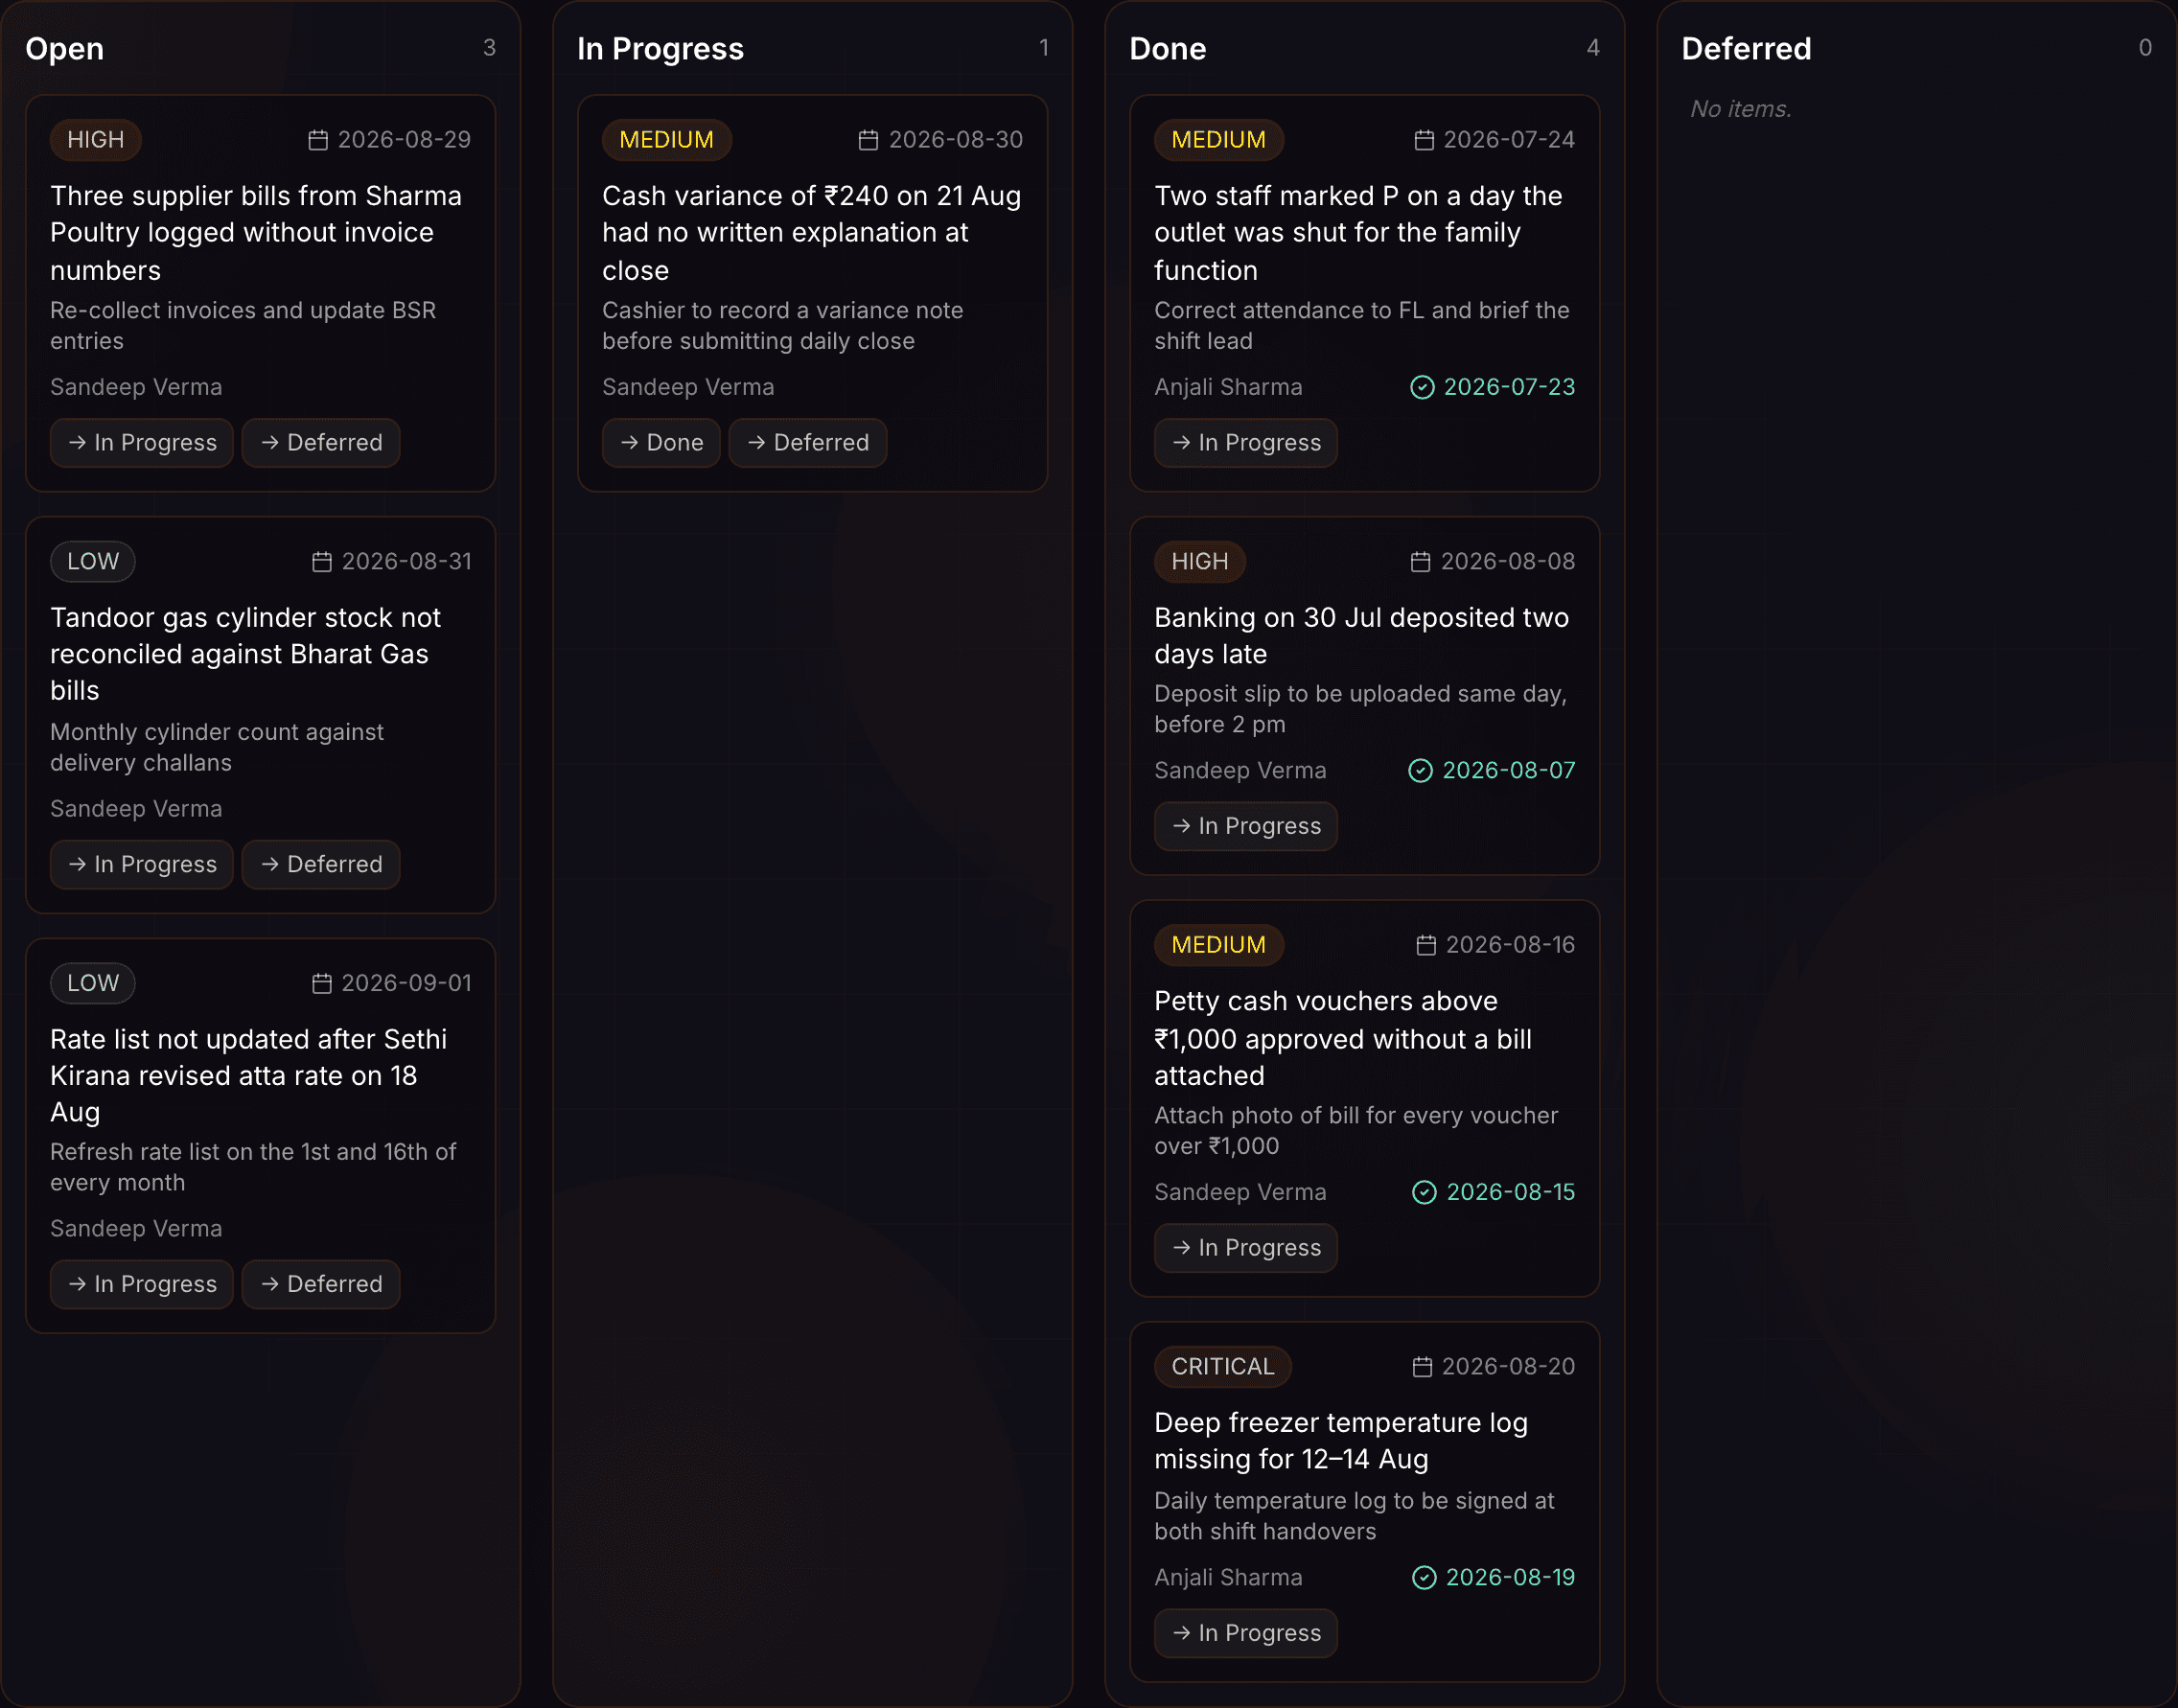Reopen Banking on 30 Jul card to In Progress
2178x1708 pixels.
click(x=1246, y=827)
